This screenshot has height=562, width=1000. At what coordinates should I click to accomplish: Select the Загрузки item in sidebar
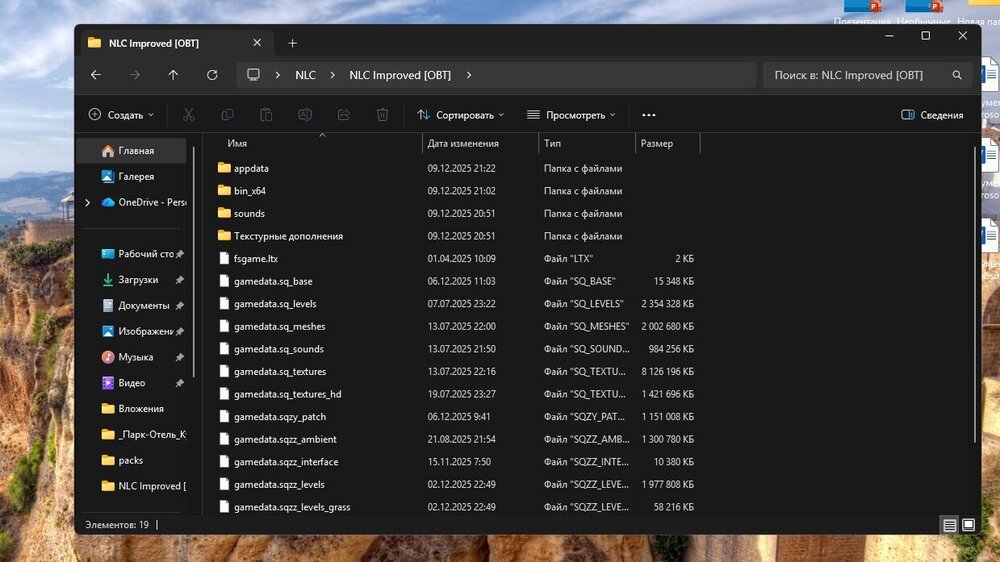(137, 280)
